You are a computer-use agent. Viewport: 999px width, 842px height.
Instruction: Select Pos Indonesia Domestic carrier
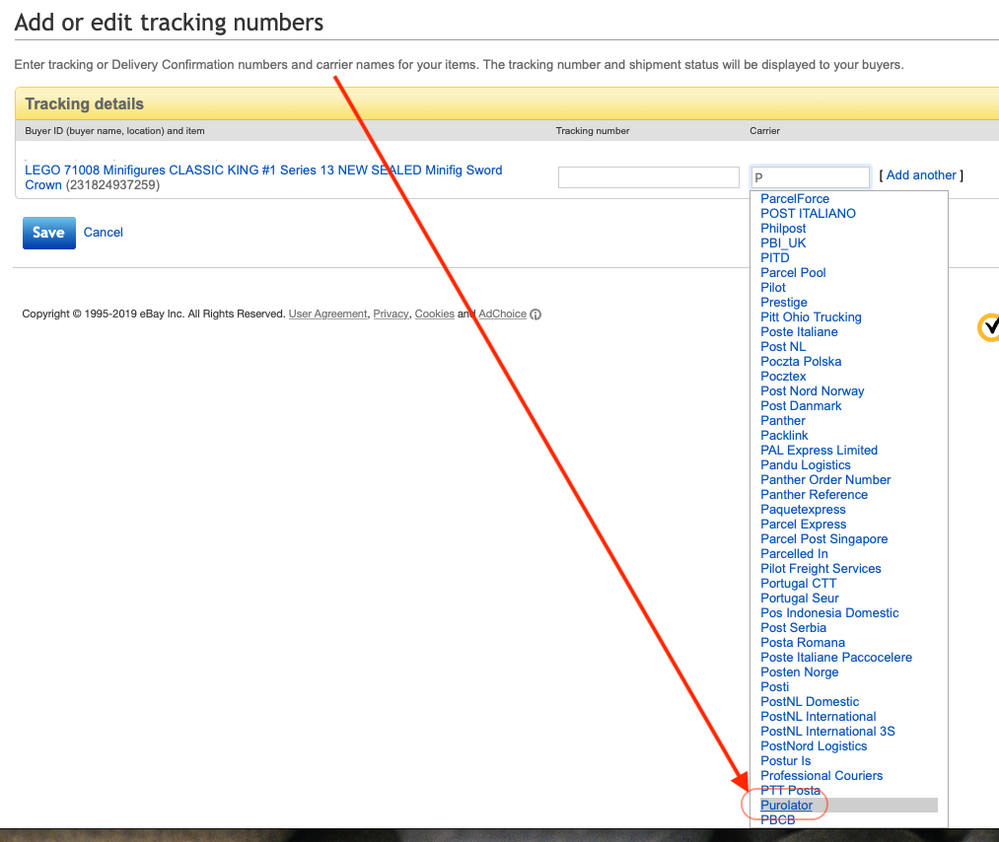(x=829, y=613)
